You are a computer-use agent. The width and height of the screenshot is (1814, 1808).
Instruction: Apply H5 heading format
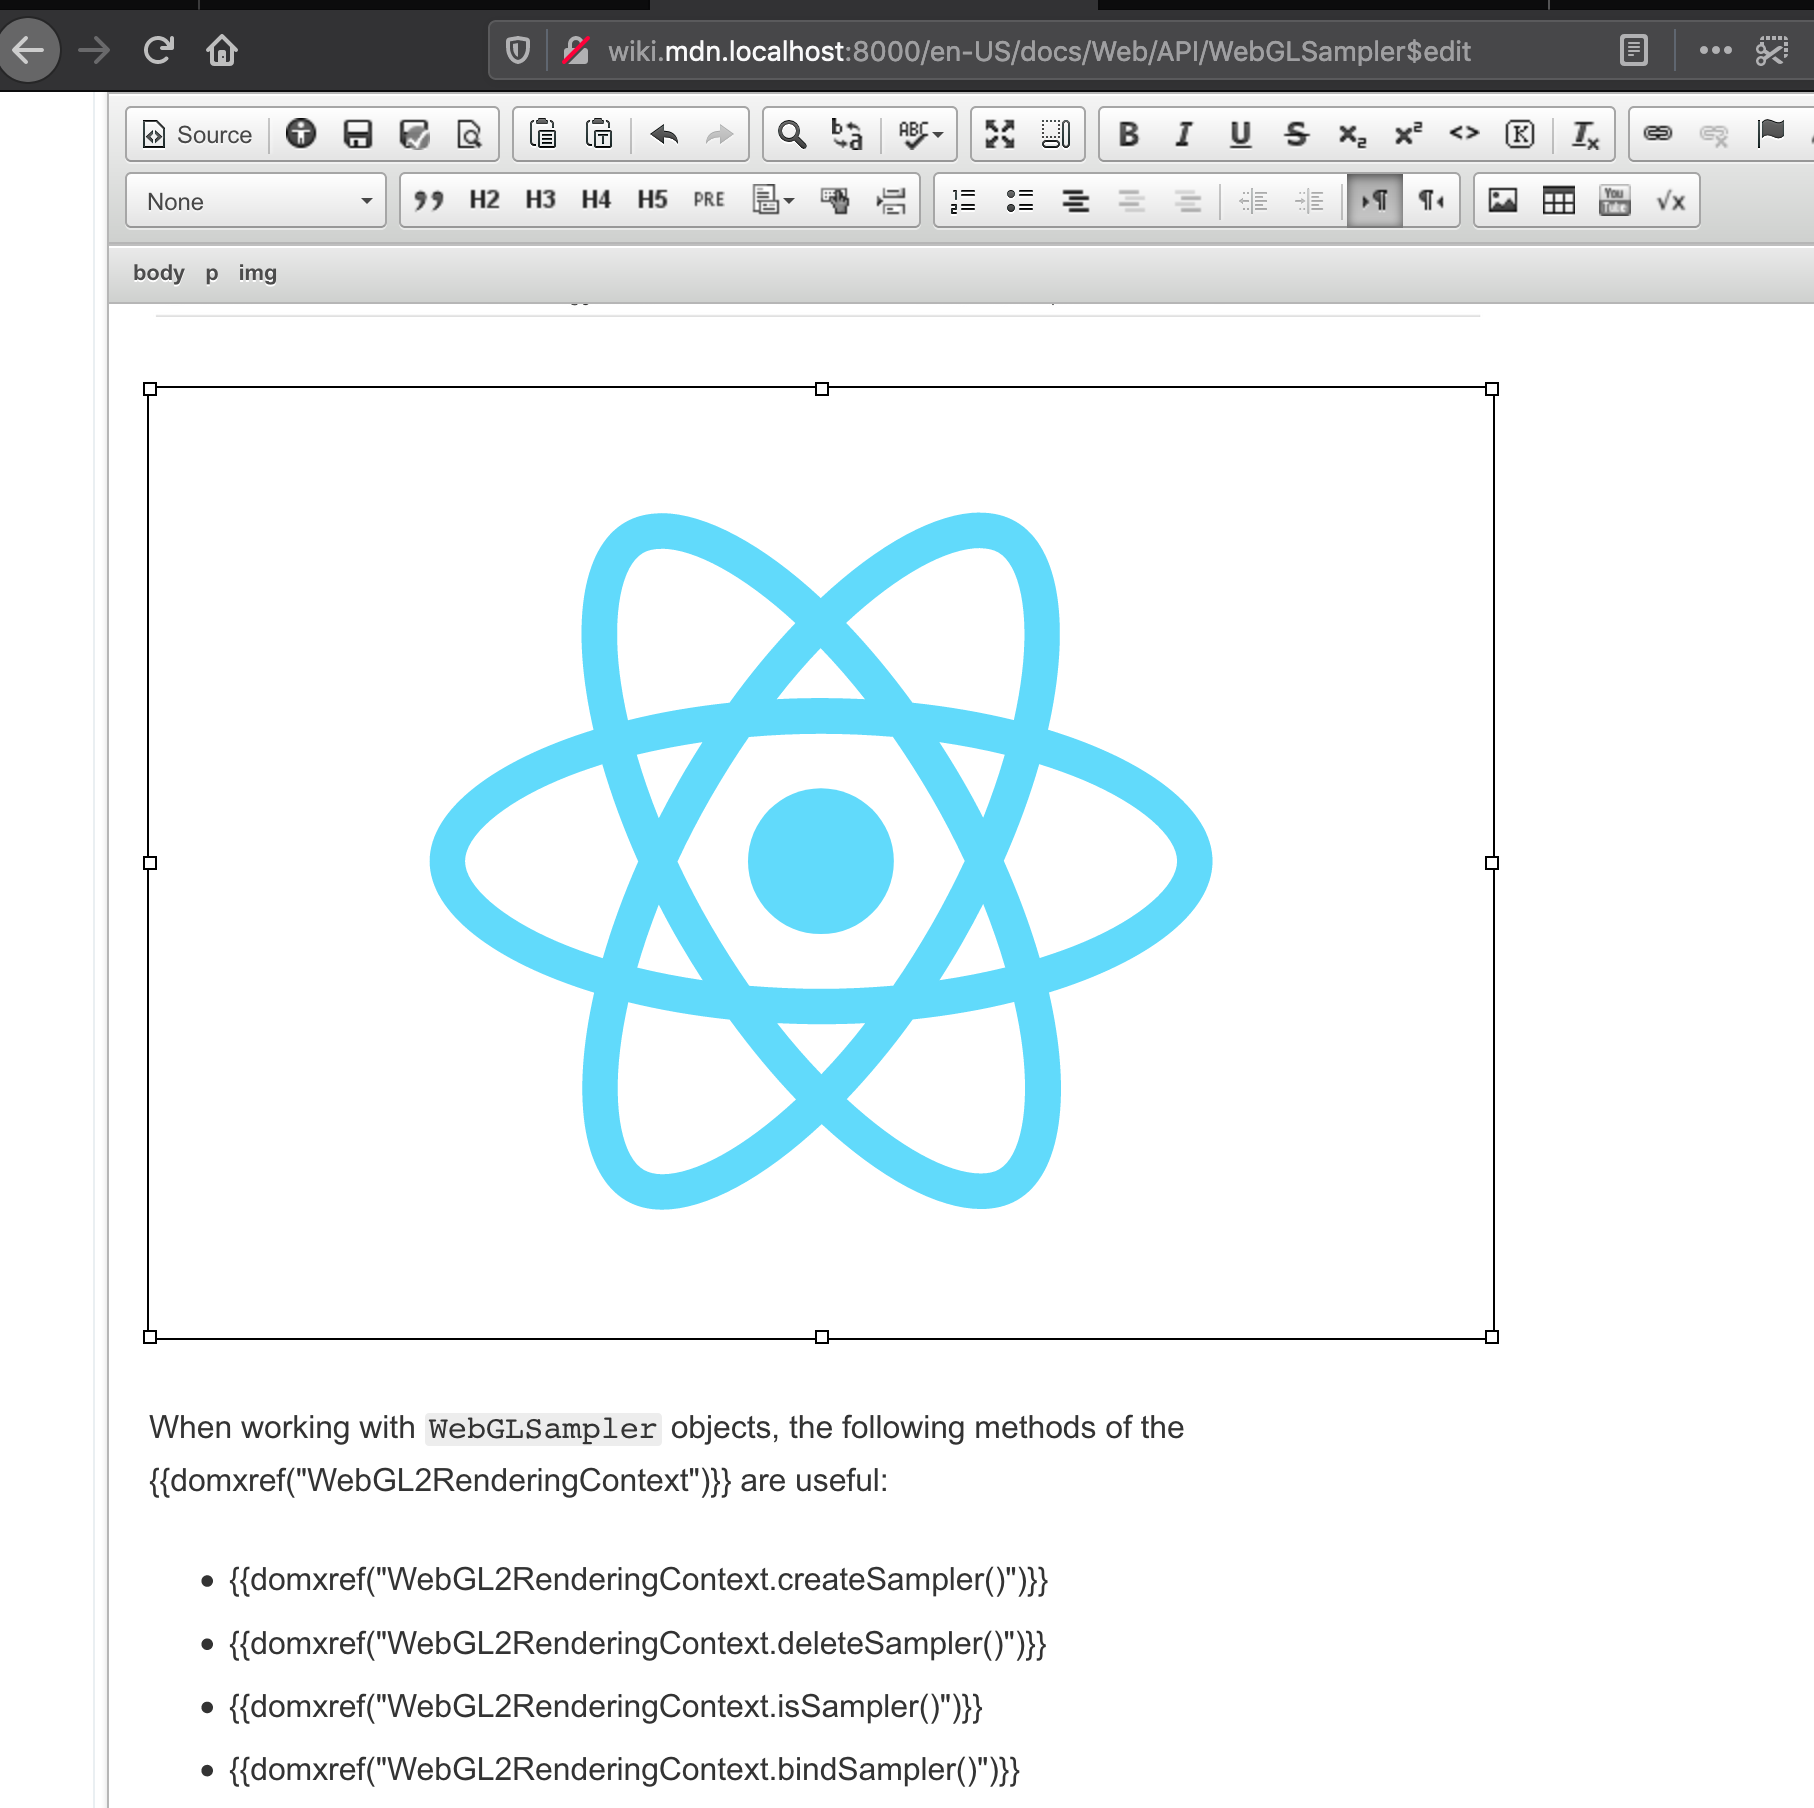653,201
